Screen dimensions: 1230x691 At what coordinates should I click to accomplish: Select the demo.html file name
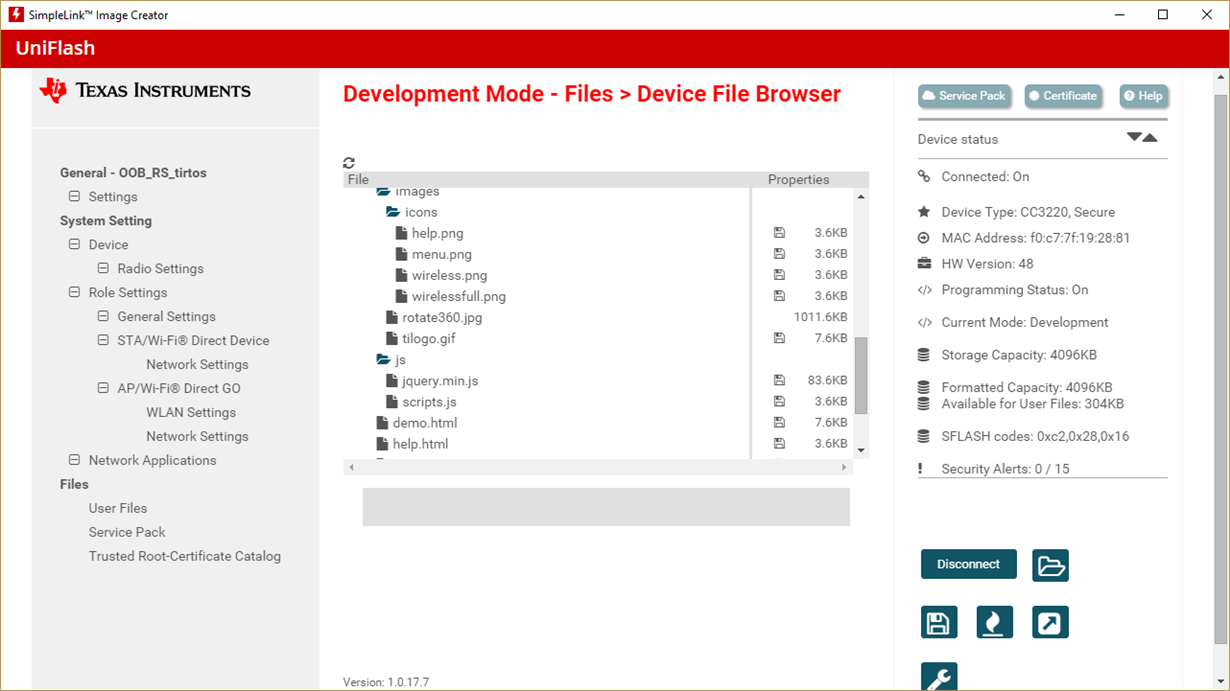[x=425, y=423]
